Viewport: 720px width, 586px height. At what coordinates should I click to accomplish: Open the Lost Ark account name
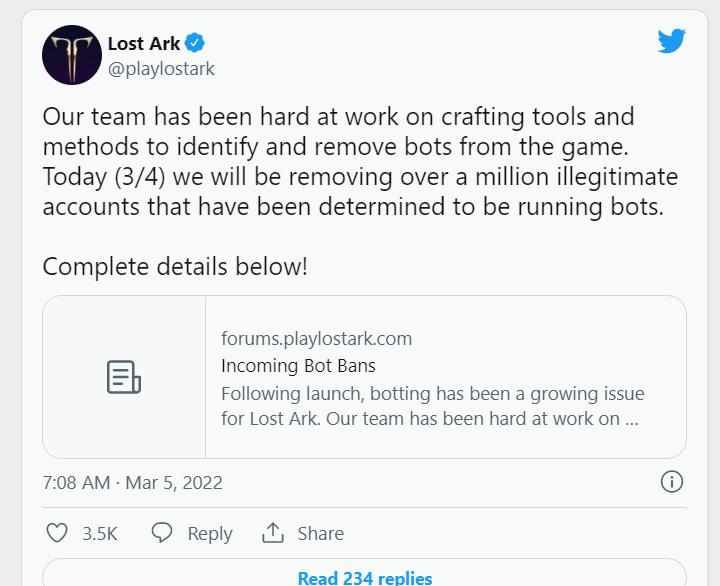coord(144,44)
